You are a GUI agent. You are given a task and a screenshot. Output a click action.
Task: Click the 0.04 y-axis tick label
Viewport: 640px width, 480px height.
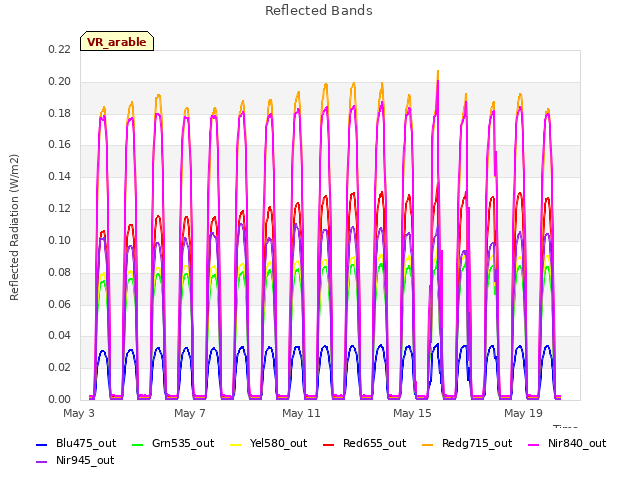[60, 336]
